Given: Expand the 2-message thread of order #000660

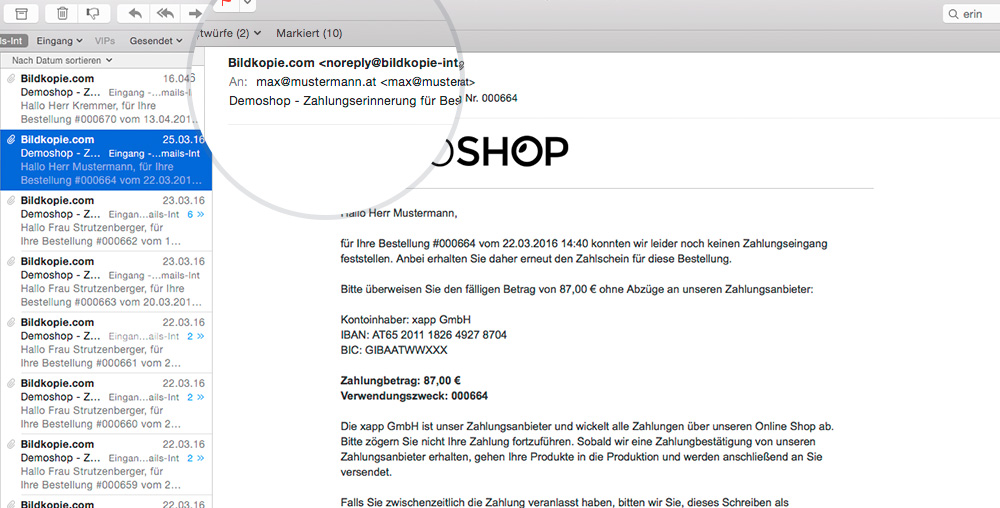Looking at the screenshot, I should click(x=196, y=397).
